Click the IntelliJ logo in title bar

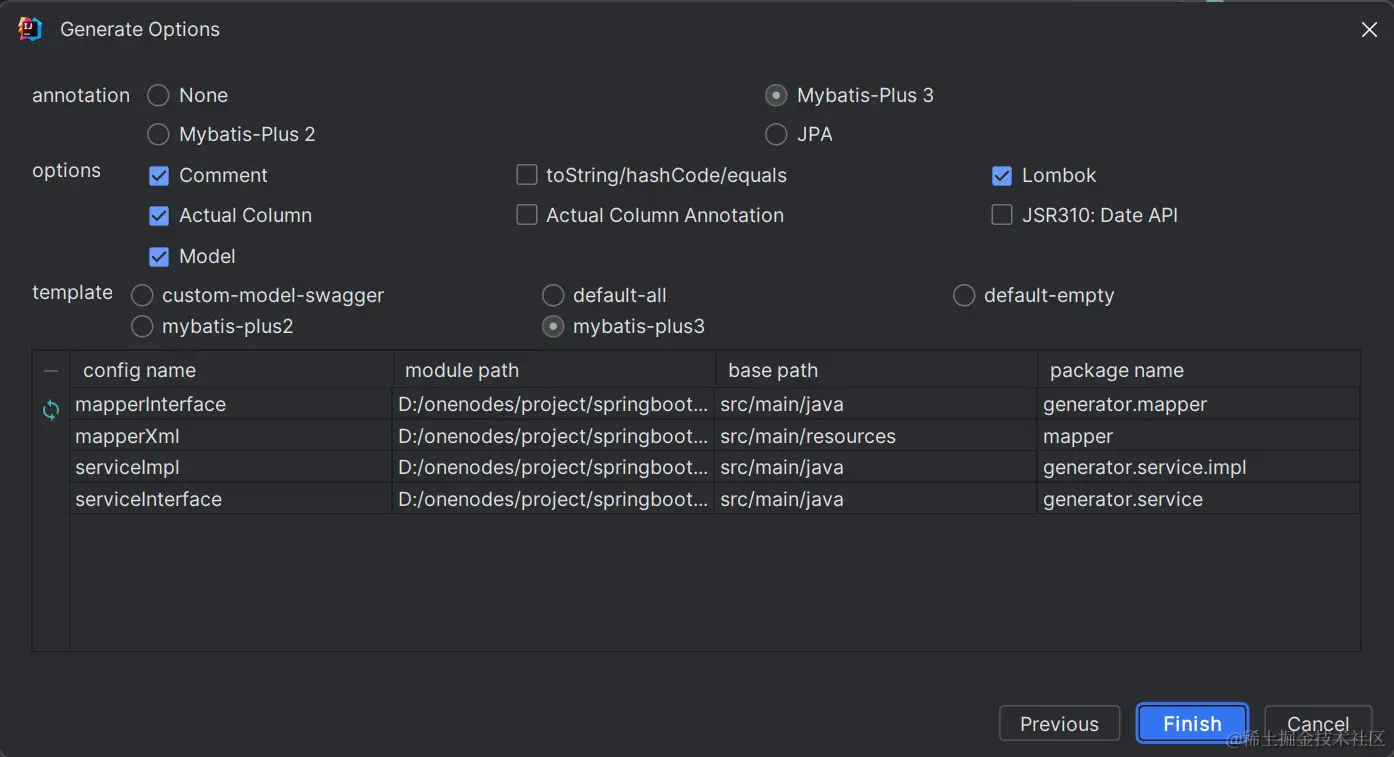point(30,29)
